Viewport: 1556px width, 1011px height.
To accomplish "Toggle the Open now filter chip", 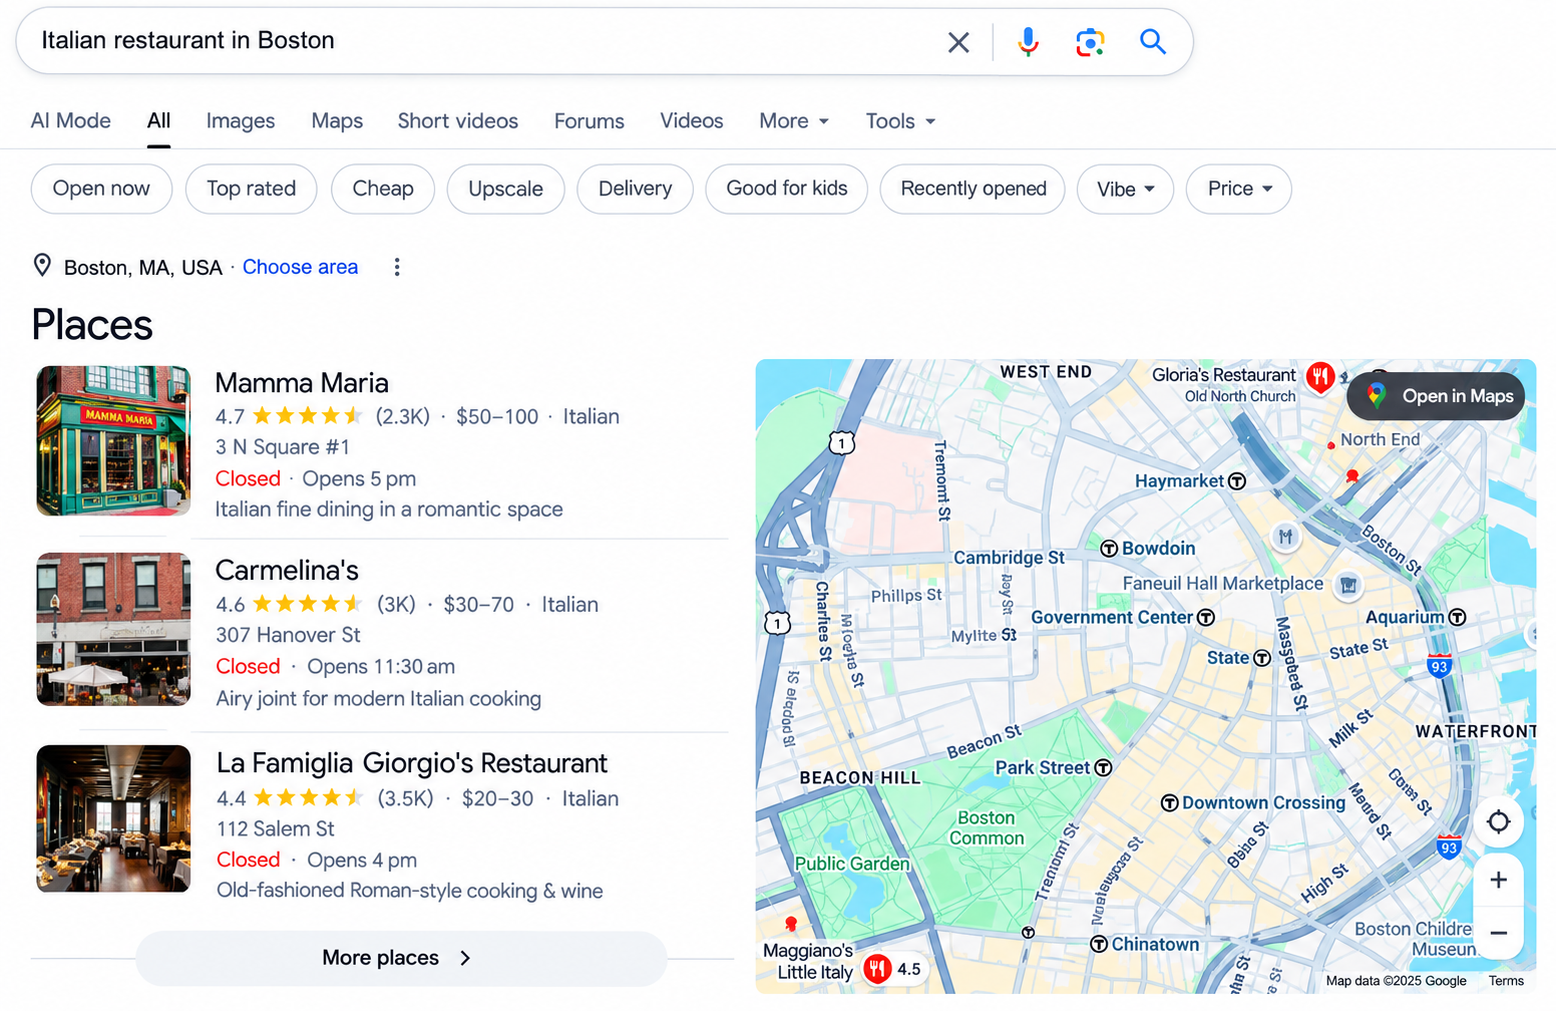I will click(x=101, y=189).
